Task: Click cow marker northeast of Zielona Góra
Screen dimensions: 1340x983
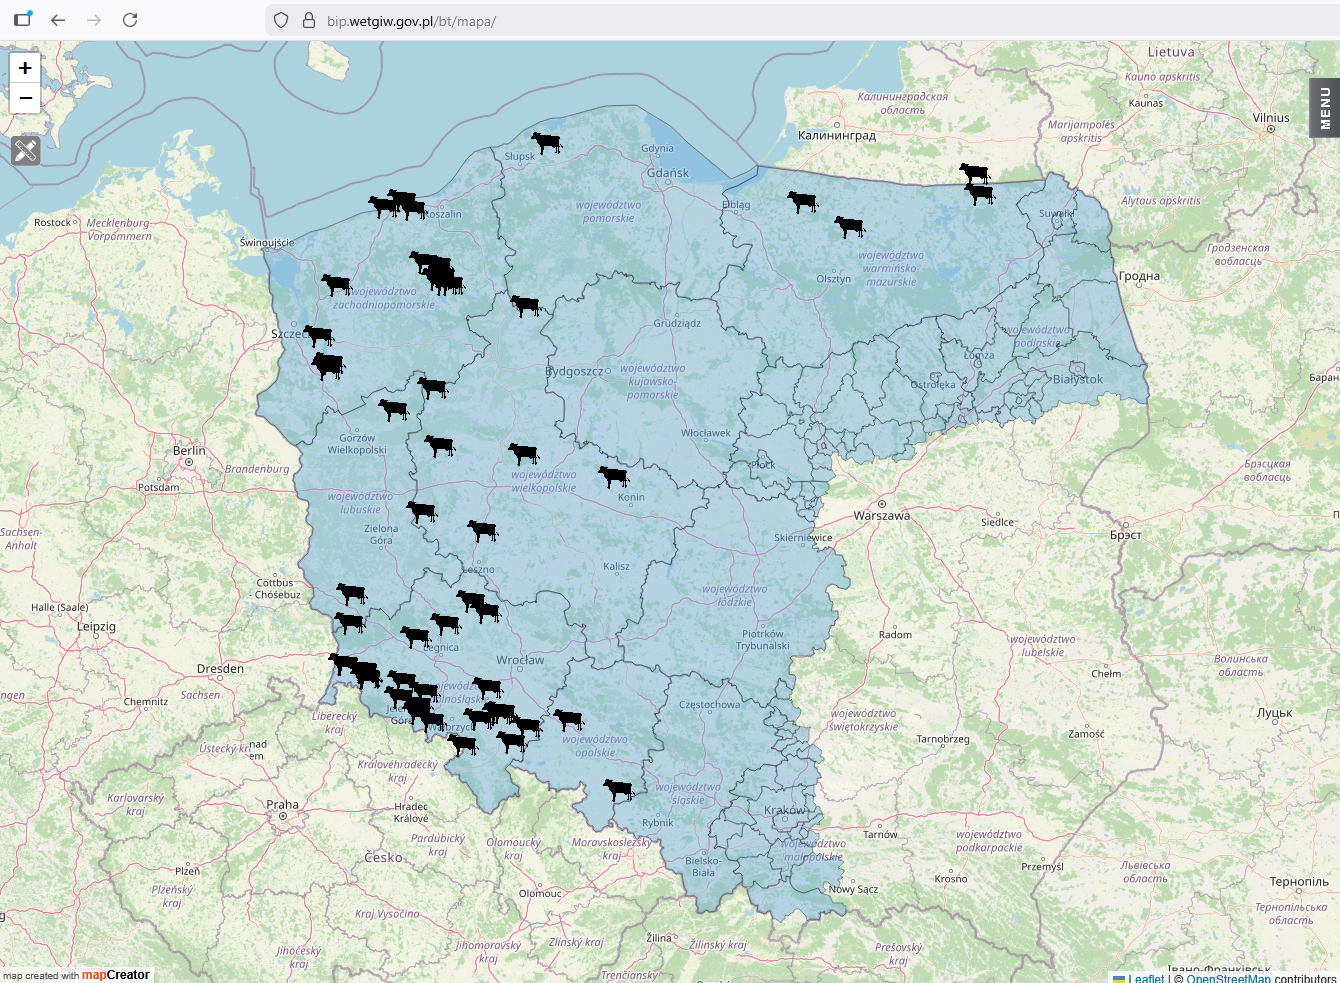Action: (422, 511)
